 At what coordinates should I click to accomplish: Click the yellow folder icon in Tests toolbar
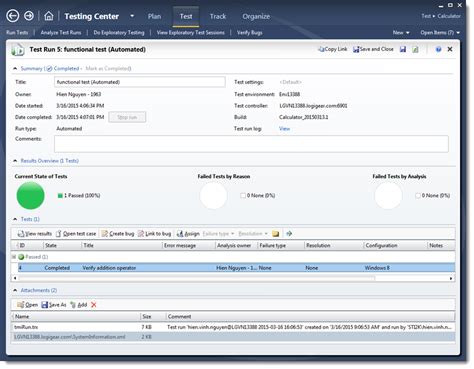276,234
